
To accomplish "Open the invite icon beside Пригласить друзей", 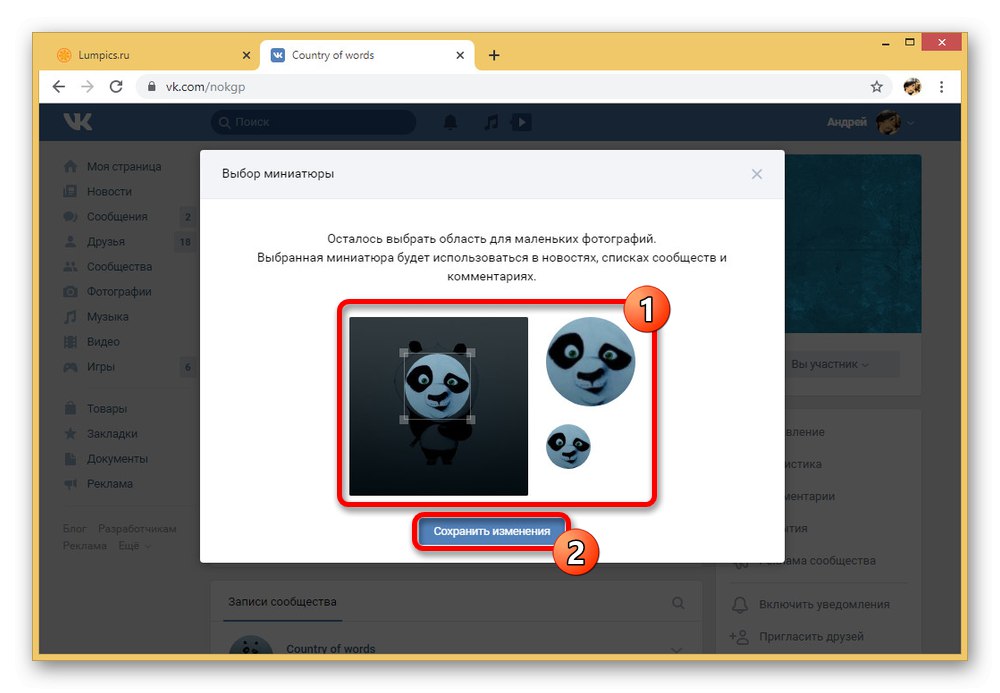I will [739, 636].
